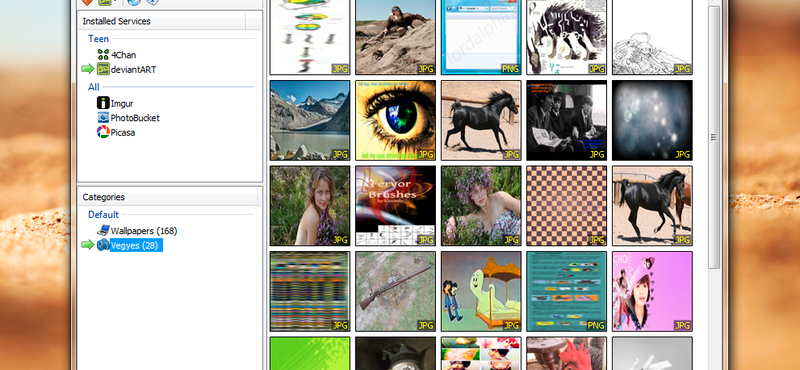Image resolution: width=800 pixels, height=370 pixels.
Task: Collapse the Teen services group
Action: coord(98,39)
